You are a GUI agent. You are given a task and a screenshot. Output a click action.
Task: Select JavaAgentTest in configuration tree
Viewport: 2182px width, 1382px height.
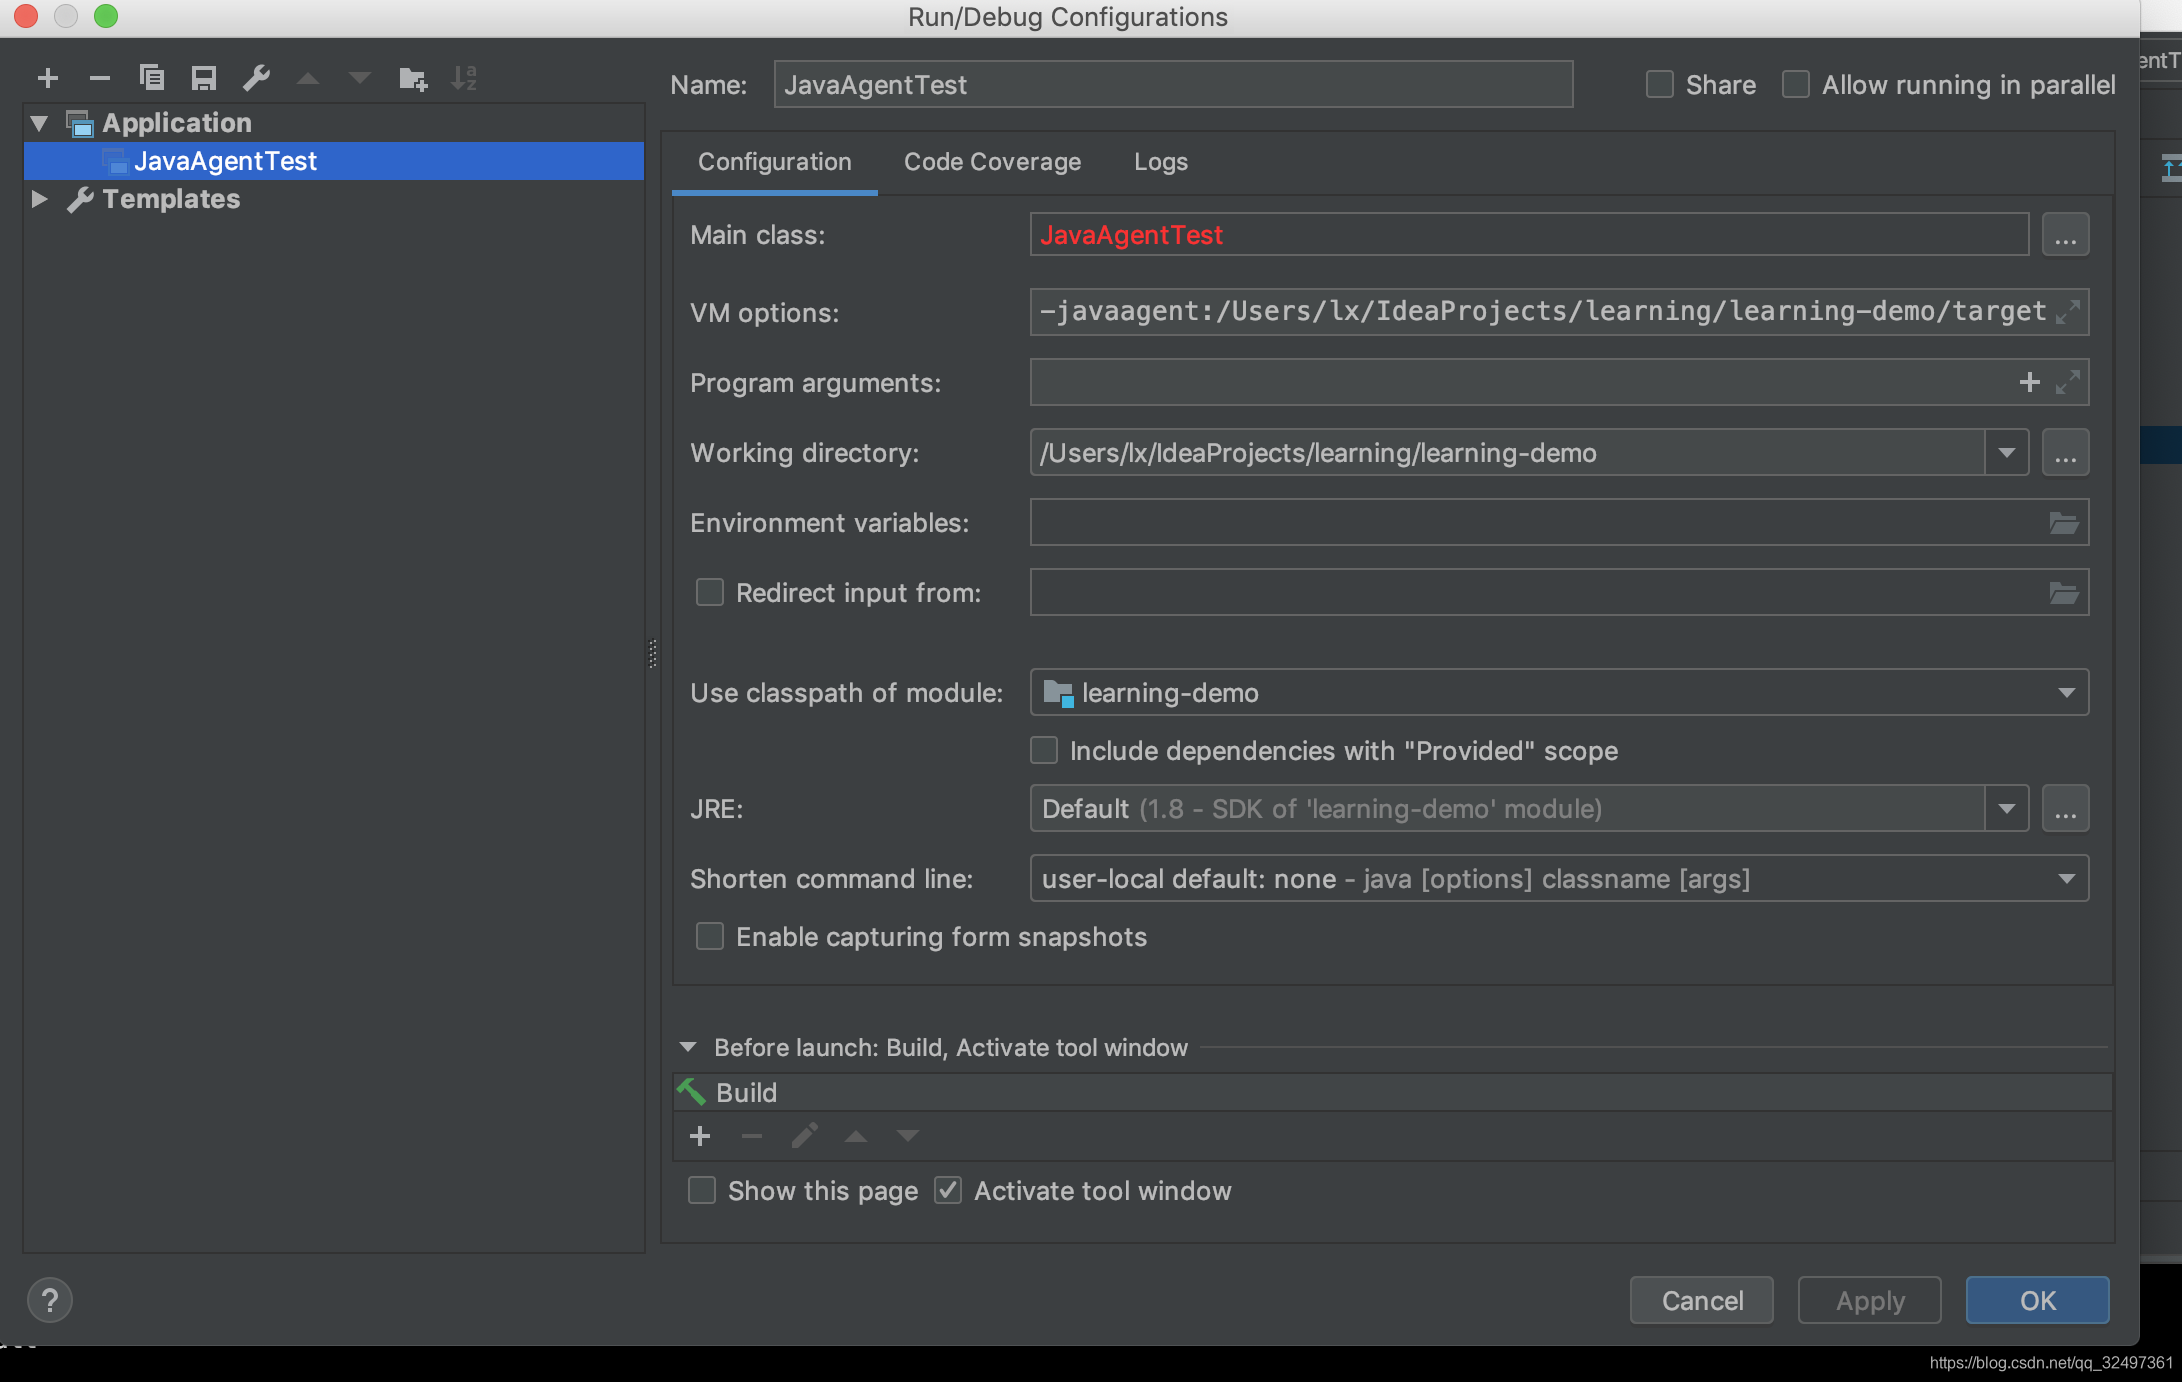point(334,161)
